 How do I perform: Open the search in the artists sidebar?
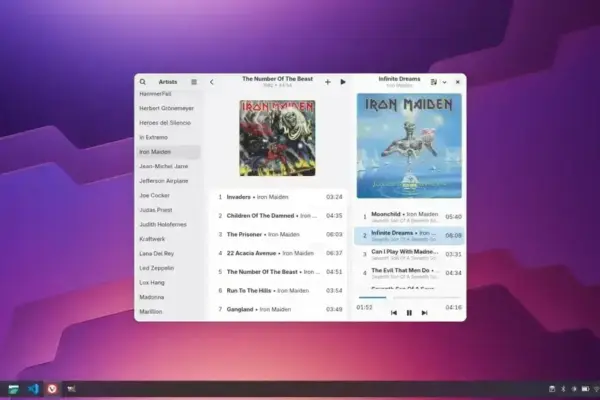click(143, 82)
